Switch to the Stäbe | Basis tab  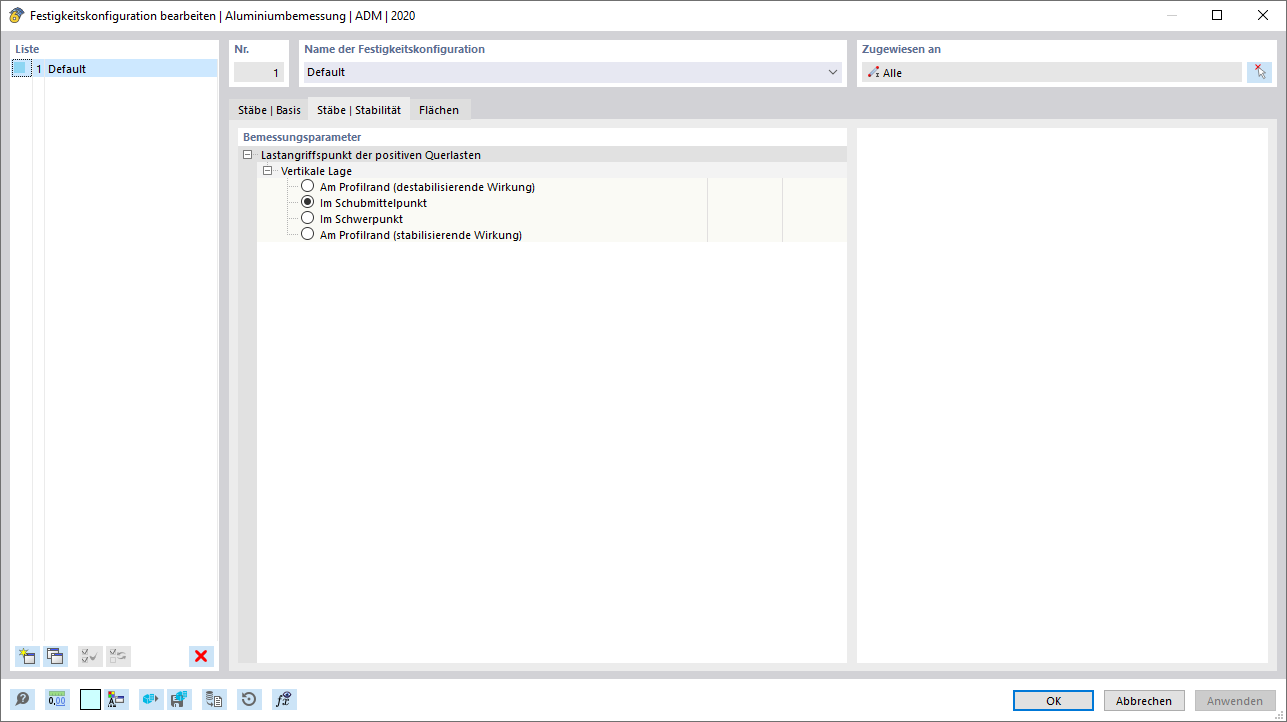point(269,110)
